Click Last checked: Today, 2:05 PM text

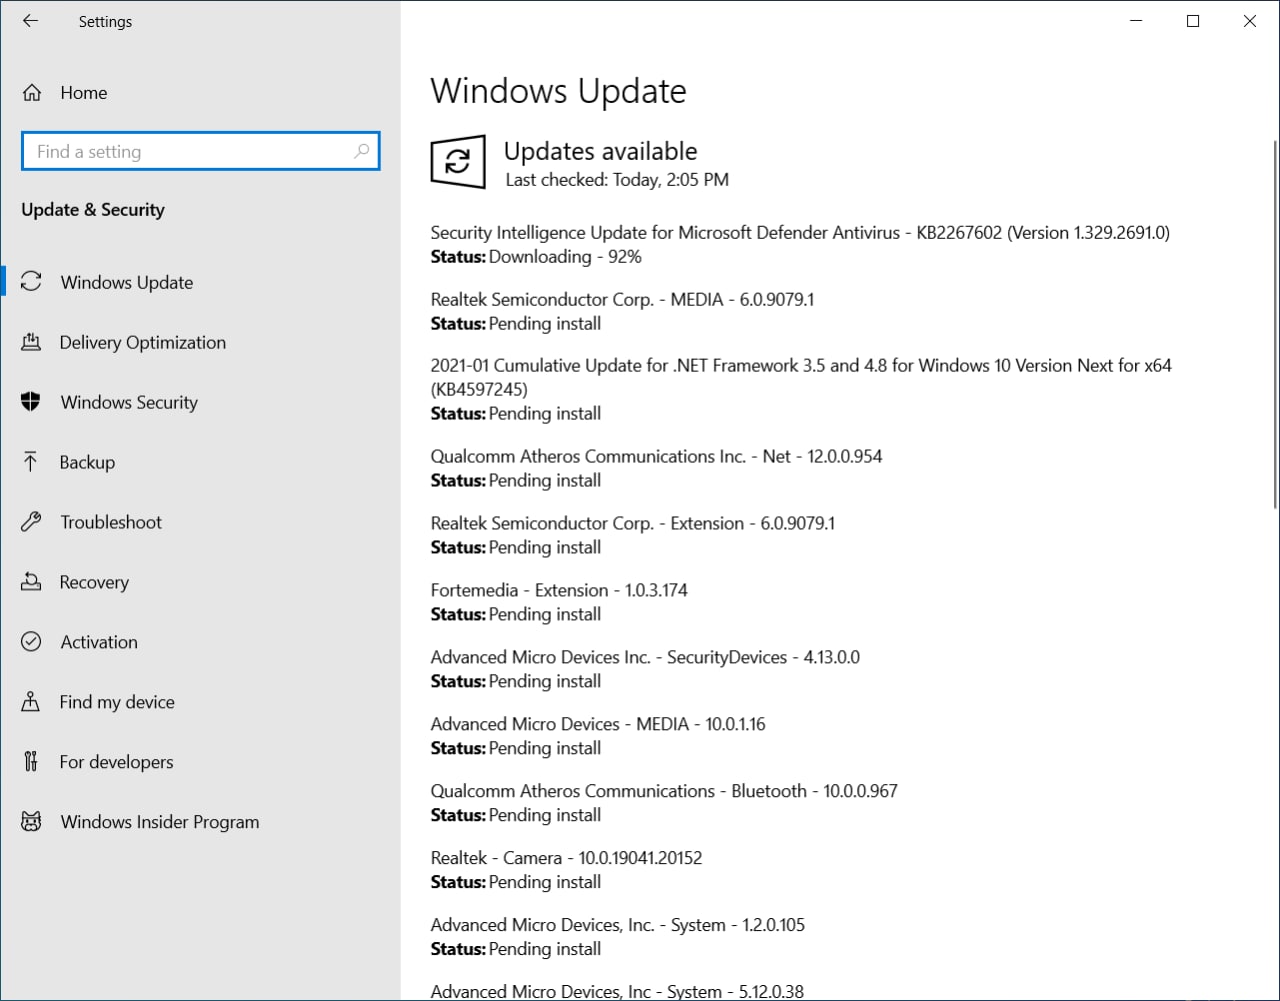point(617,180)
